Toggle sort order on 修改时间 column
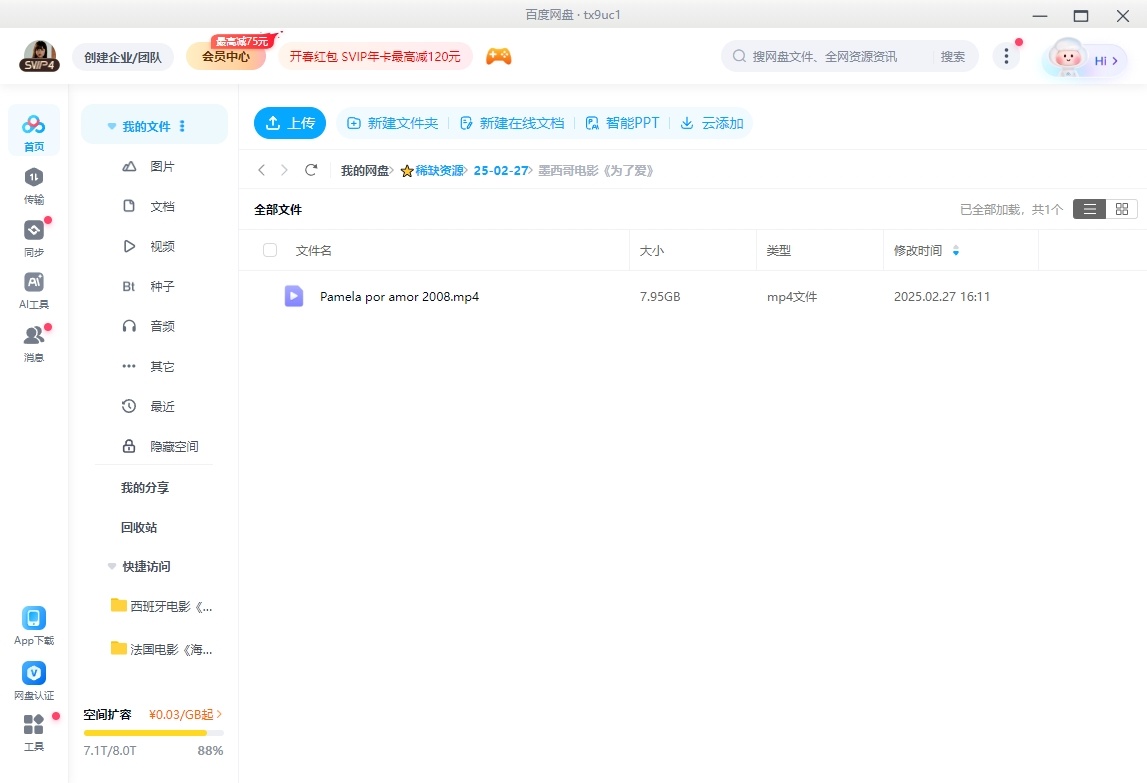Image resolution: width=1147 pixels, height=783 pixels. coord(956,251)
